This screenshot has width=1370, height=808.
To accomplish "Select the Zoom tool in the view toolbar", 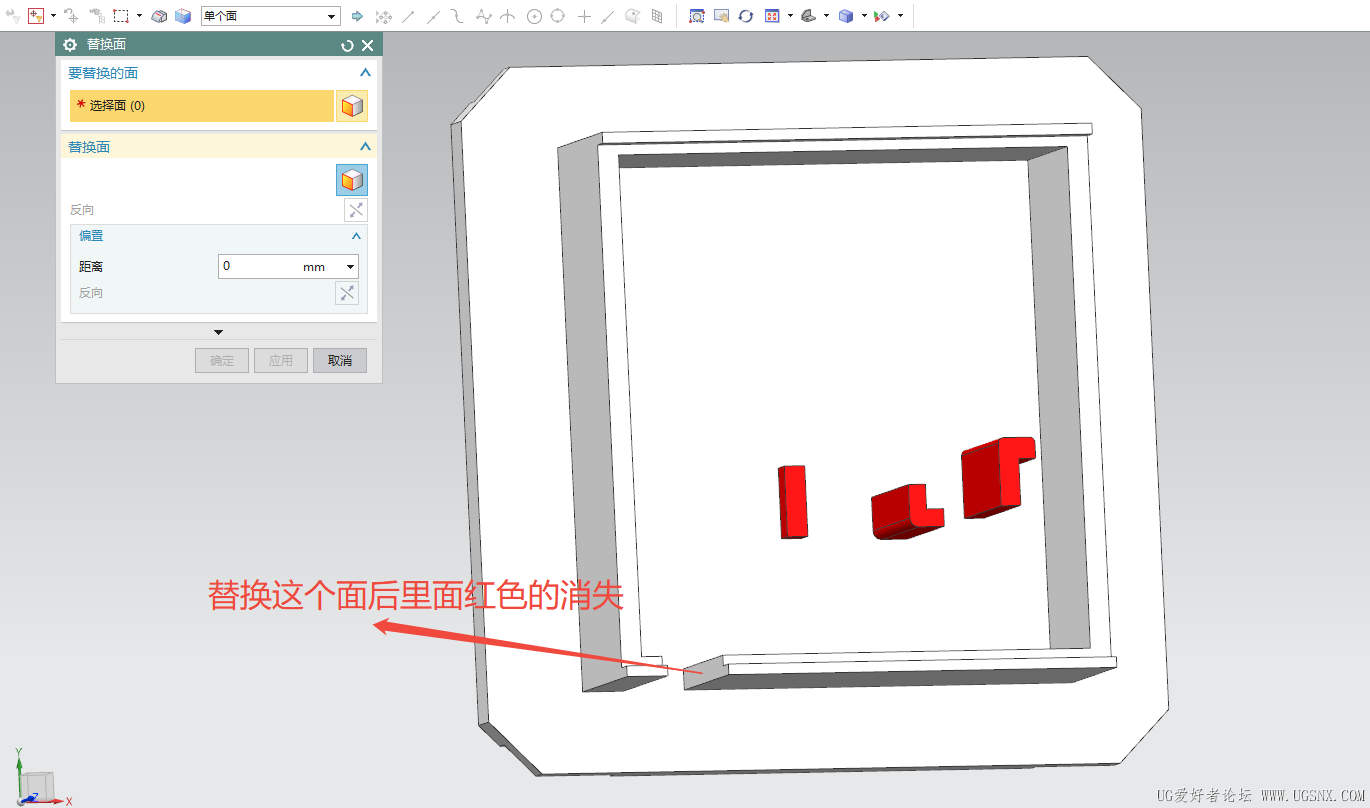I will click(697, 15).
